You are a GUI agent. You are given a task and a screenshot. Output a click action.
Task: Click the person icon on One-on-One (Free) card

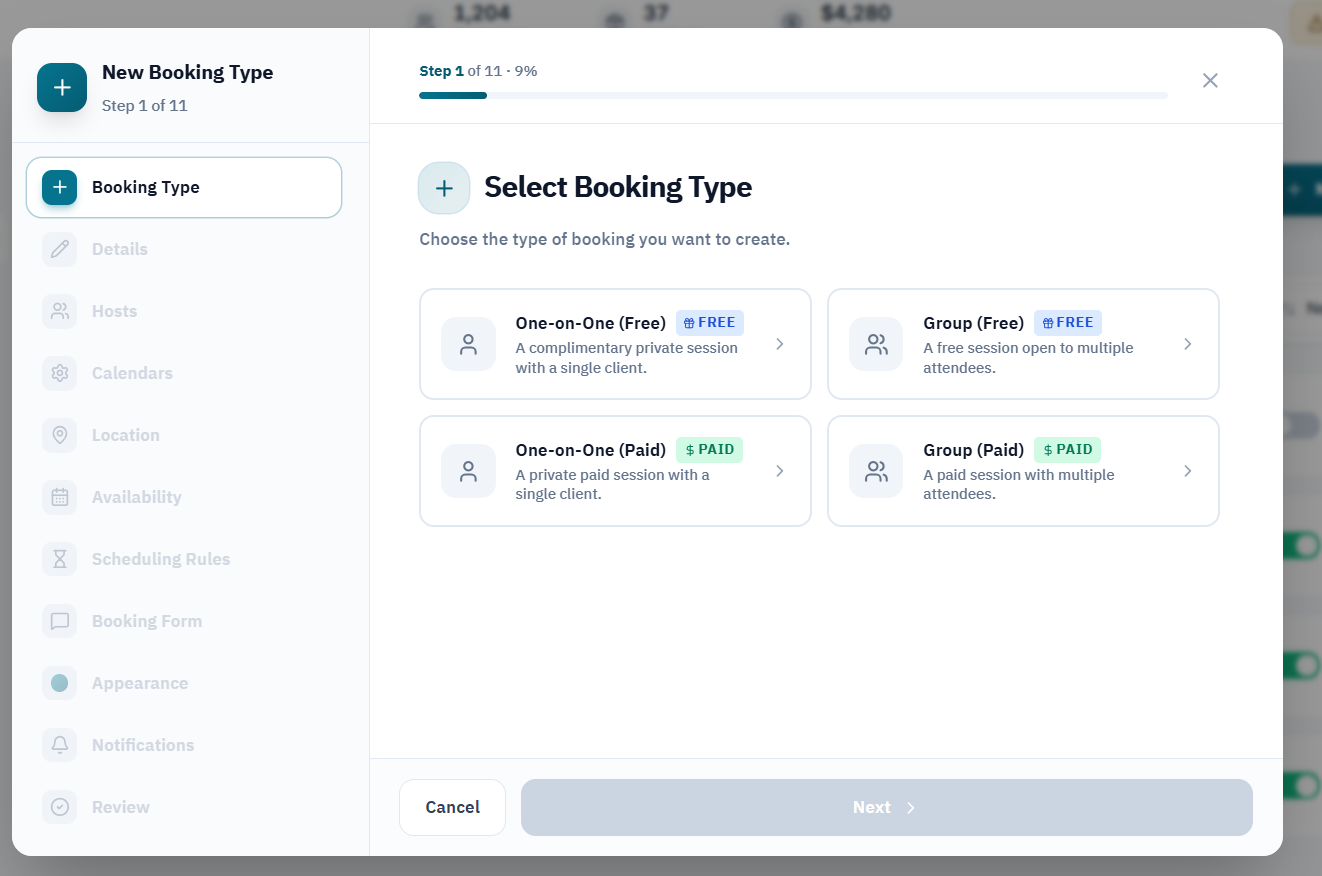click(468, 344)
